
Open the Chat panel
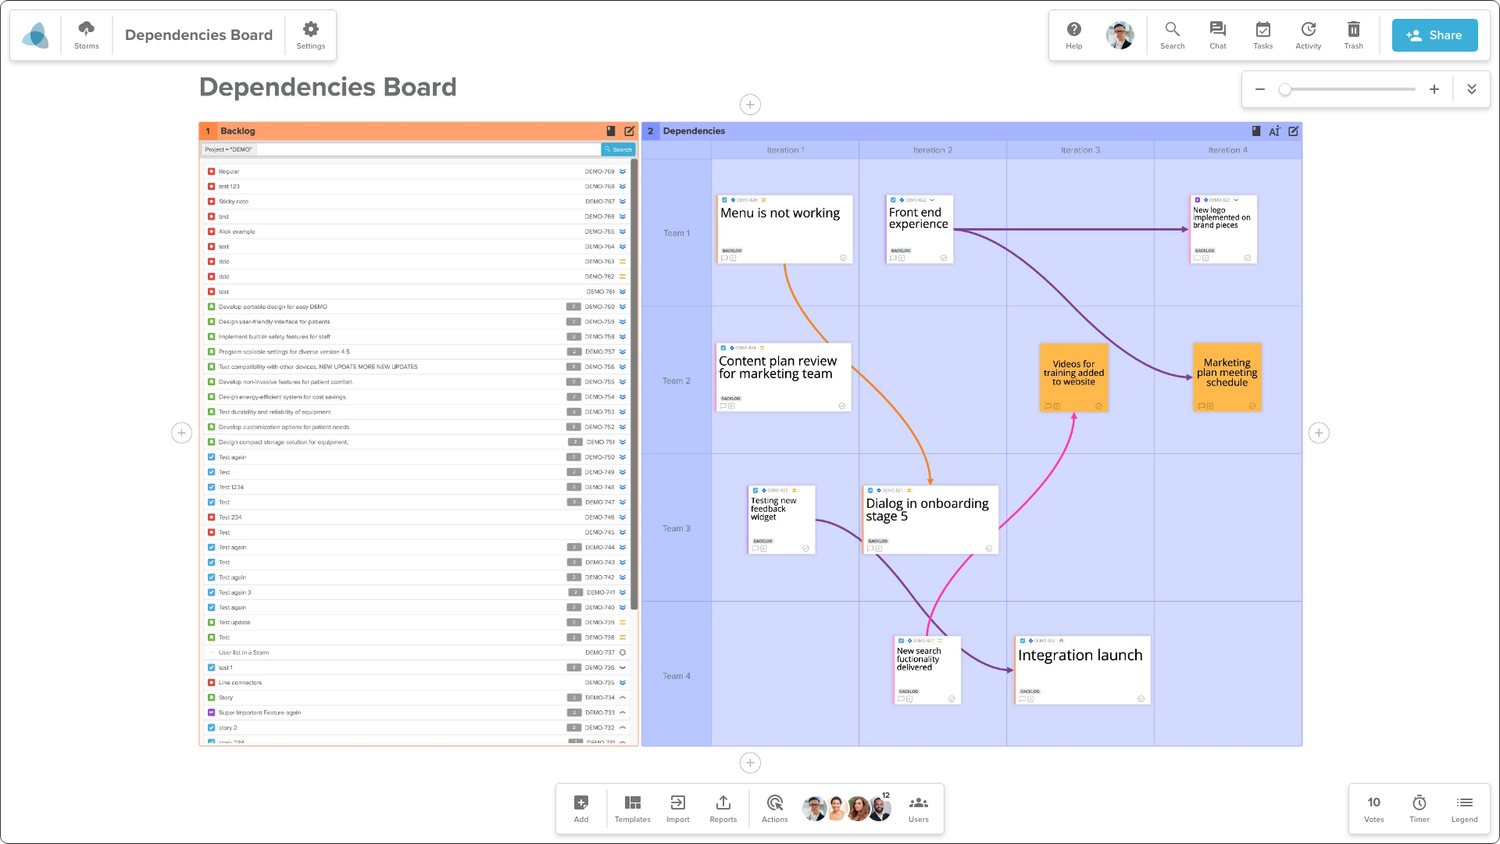pyautogui.click(x=1217, y=34)
